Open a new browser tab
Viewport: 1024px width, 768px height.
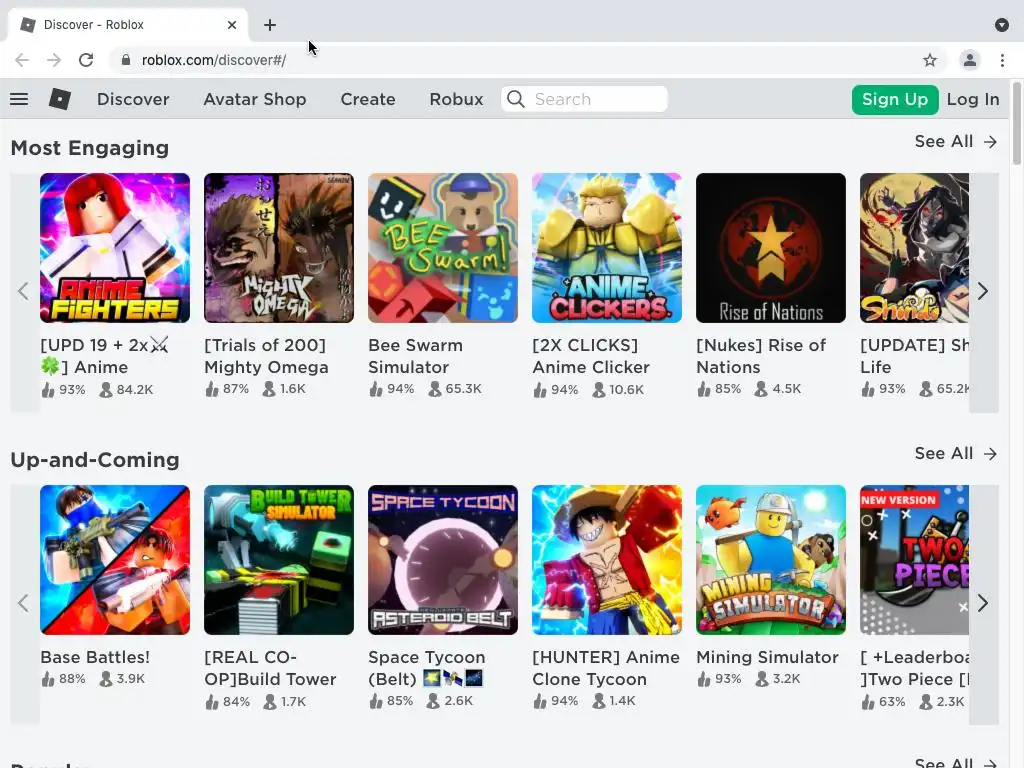pos(270,25)
